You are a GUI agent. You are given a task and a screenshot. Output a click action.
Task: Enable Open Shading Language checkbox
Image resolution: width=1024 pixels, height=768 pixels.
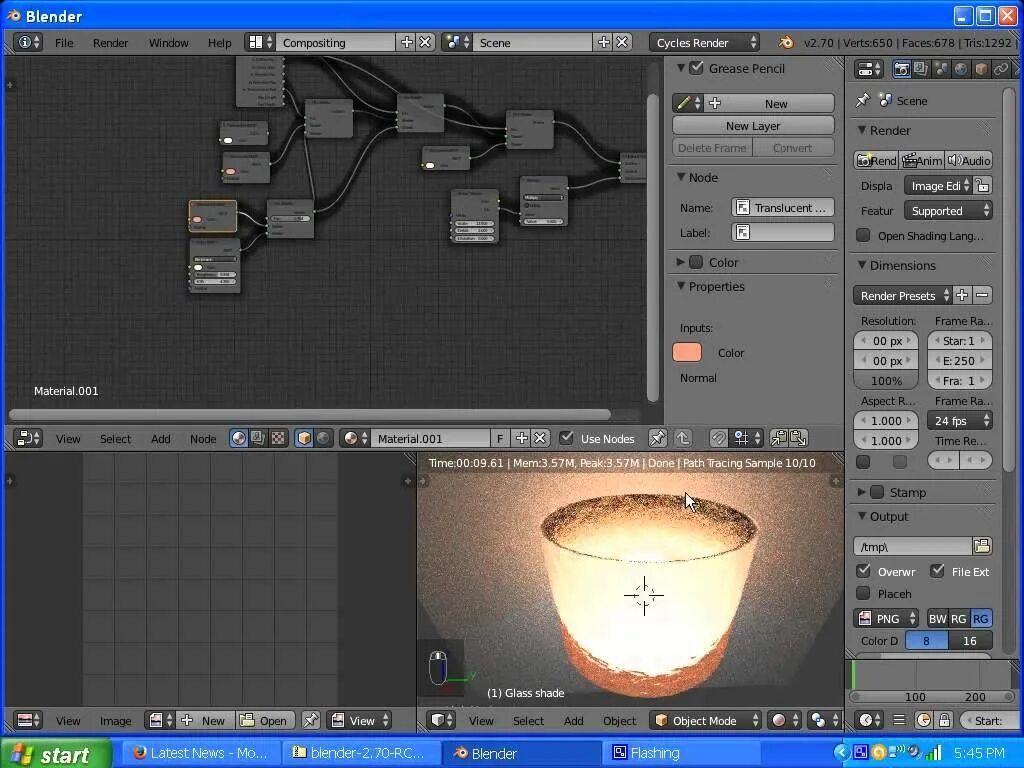pyautogui.click(x=863, y=235)
